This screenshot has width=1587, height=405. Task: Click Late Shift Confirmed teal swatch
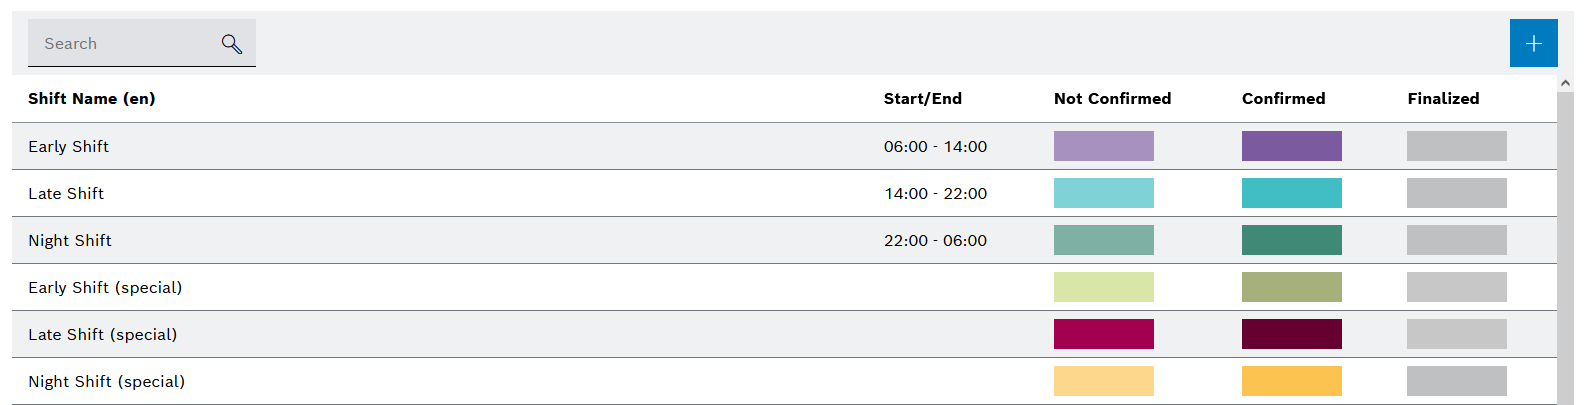click(1291, 193)
